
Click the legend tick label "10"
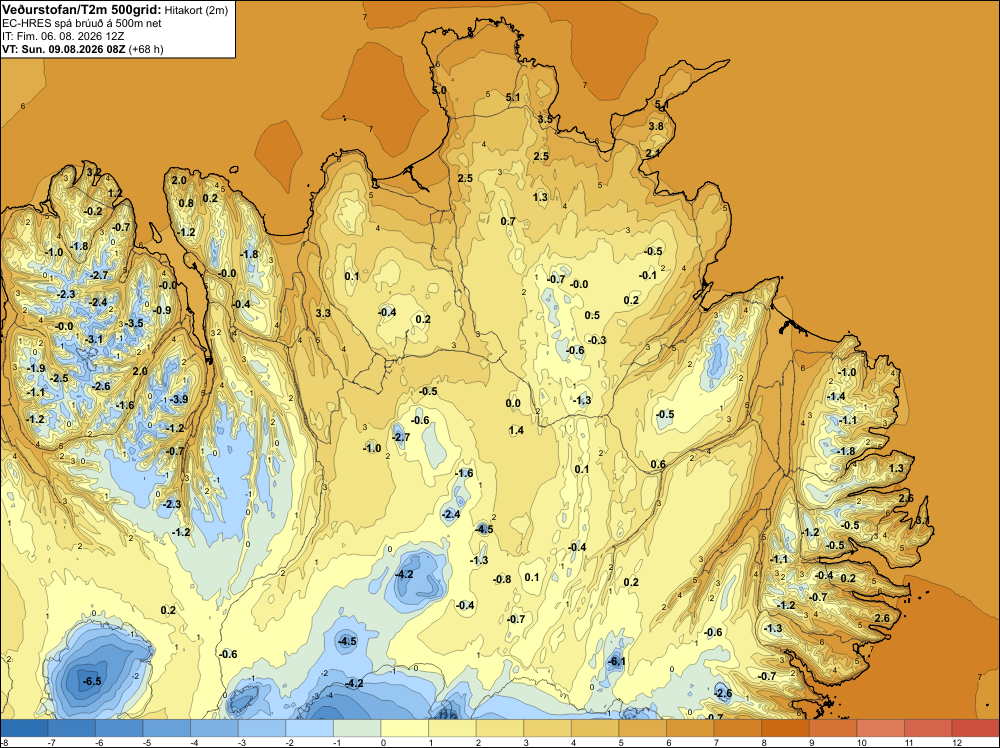[861, 742]
